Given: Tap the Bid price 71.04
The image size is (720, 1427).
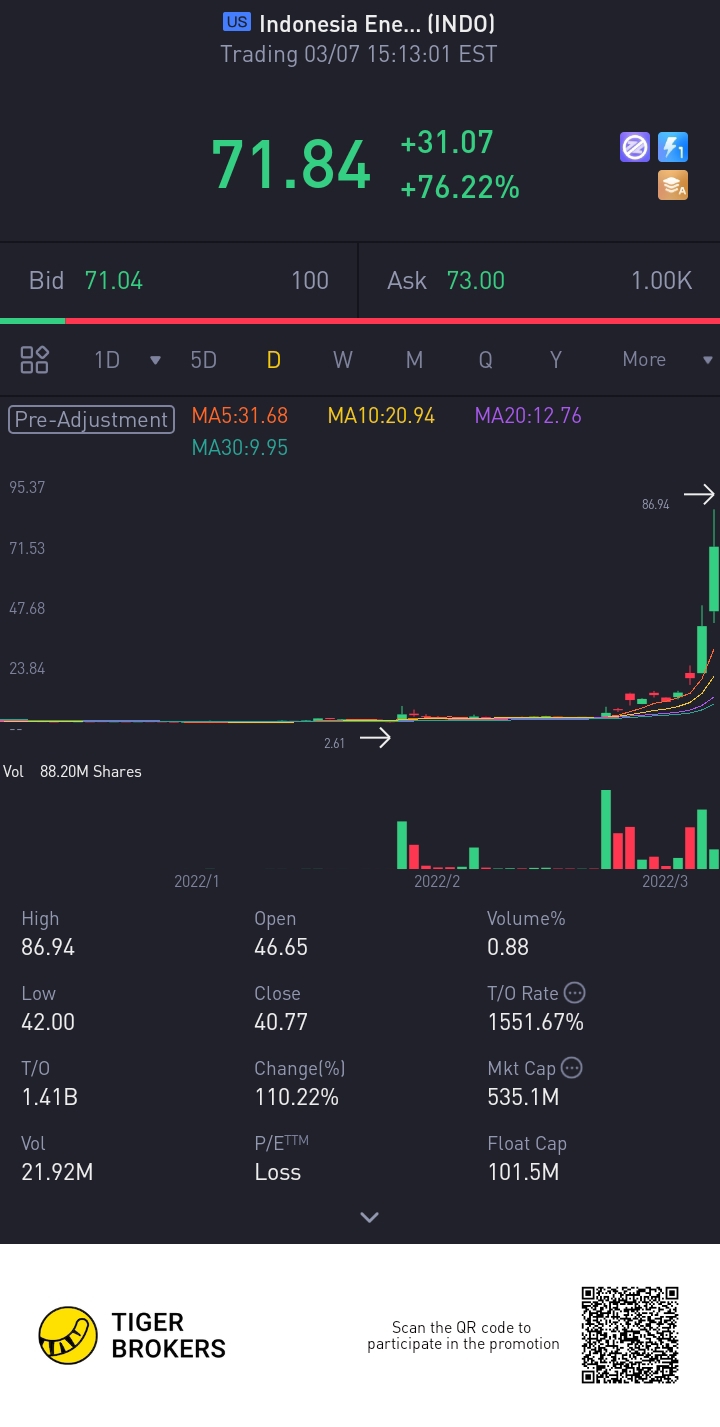Looking at the screenshot, I should coord(114,281).
